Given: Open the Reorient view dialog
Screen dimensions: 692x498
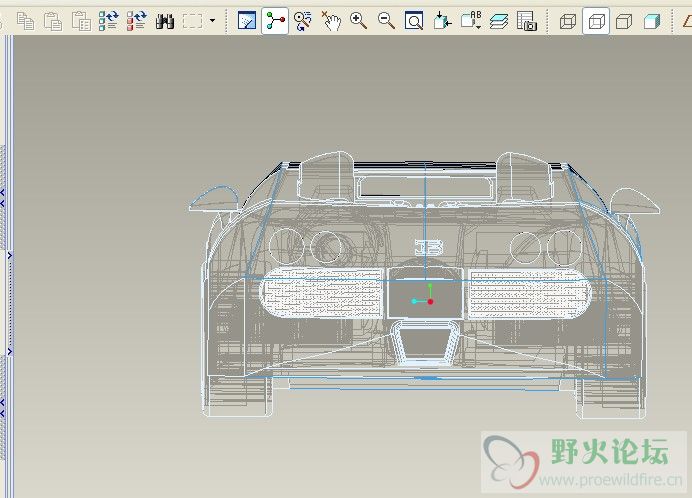Looking at the screenshot, I should pos(442,21).
